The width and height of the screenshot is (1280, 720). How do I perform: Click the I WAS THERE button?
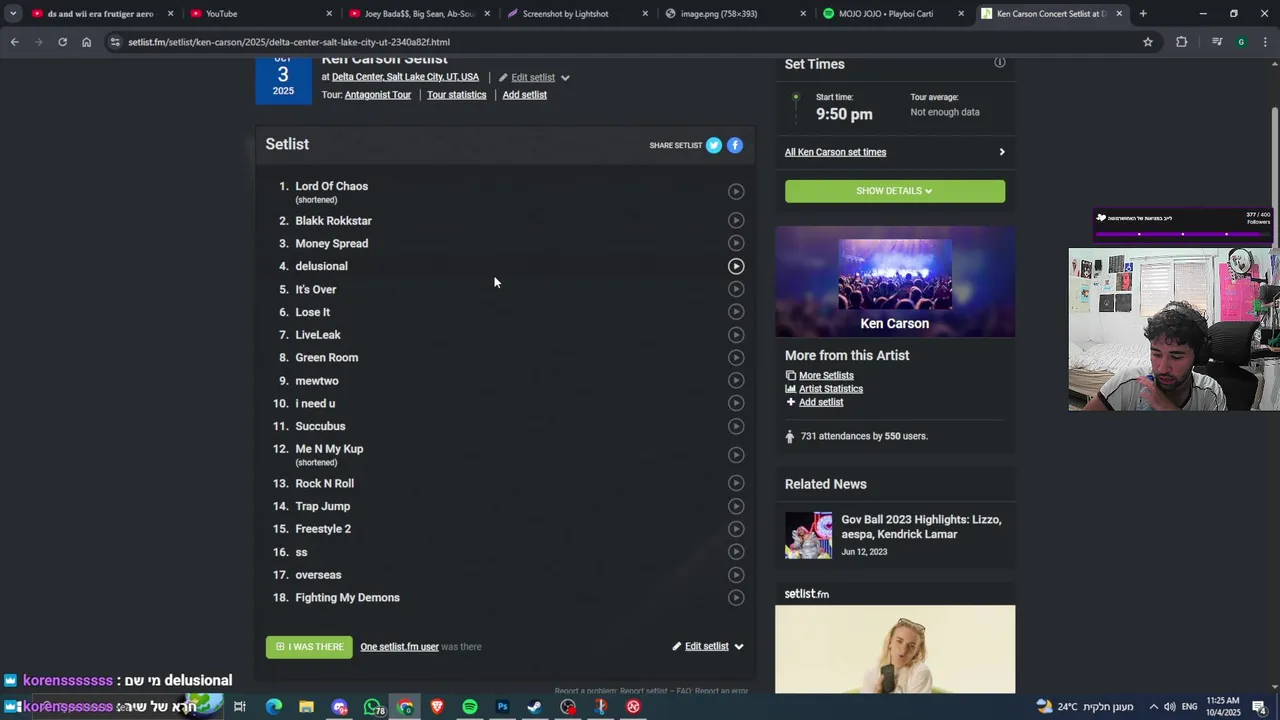(x=309, y=647)
